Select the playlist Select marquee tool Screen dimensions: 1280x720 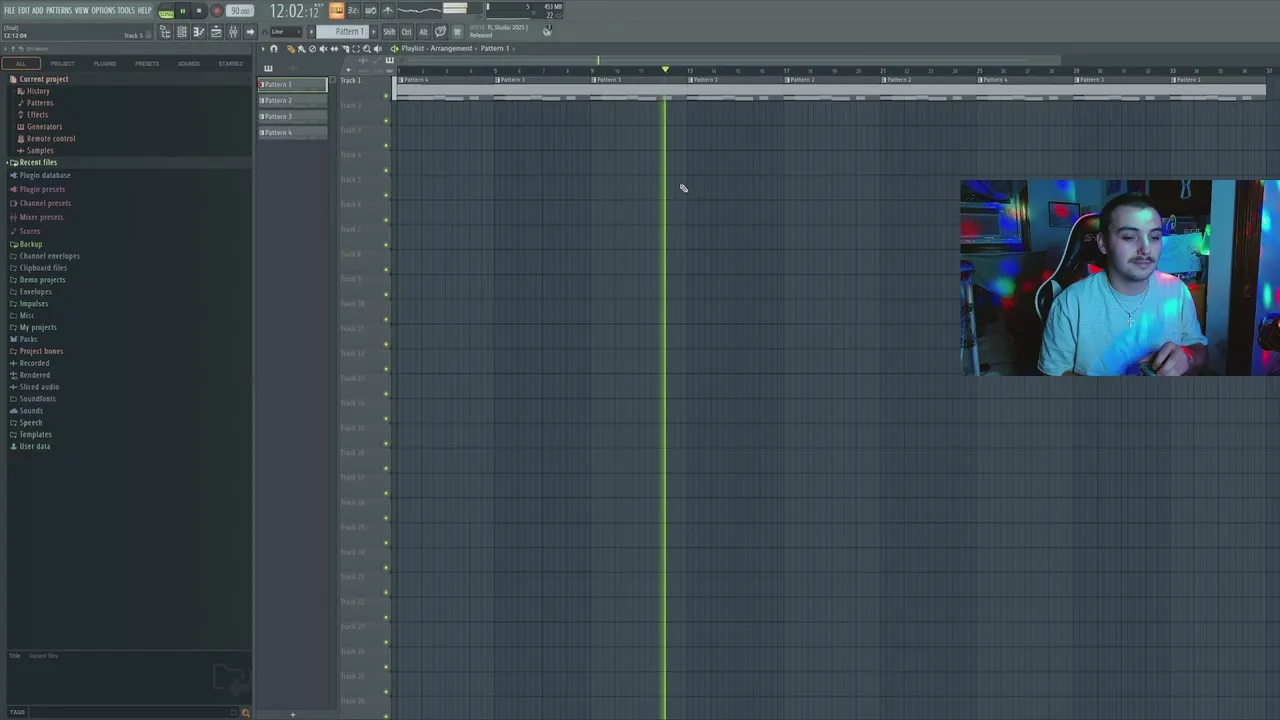(356, 49)
